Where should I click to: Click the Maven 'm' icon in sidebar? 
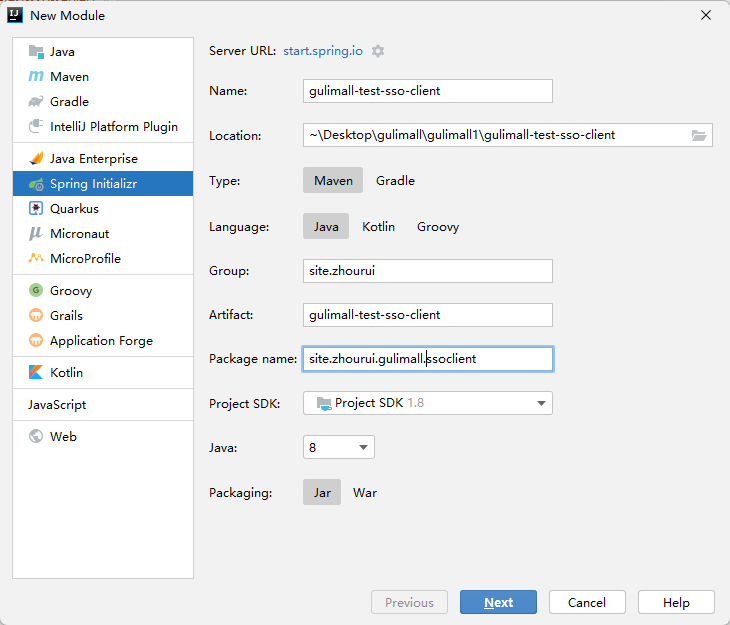point(36,76)
